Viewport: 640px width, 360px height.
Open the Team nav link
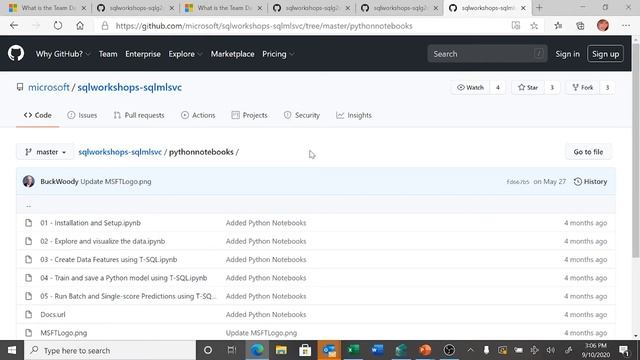(x=108, y=54)
